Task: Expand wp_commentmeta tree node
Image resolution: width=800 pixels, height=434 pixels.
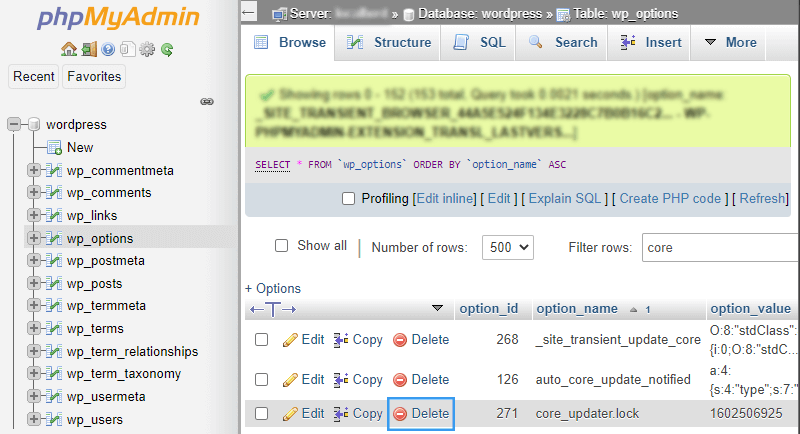Action: pyautogui.click(x=34, y=170)
